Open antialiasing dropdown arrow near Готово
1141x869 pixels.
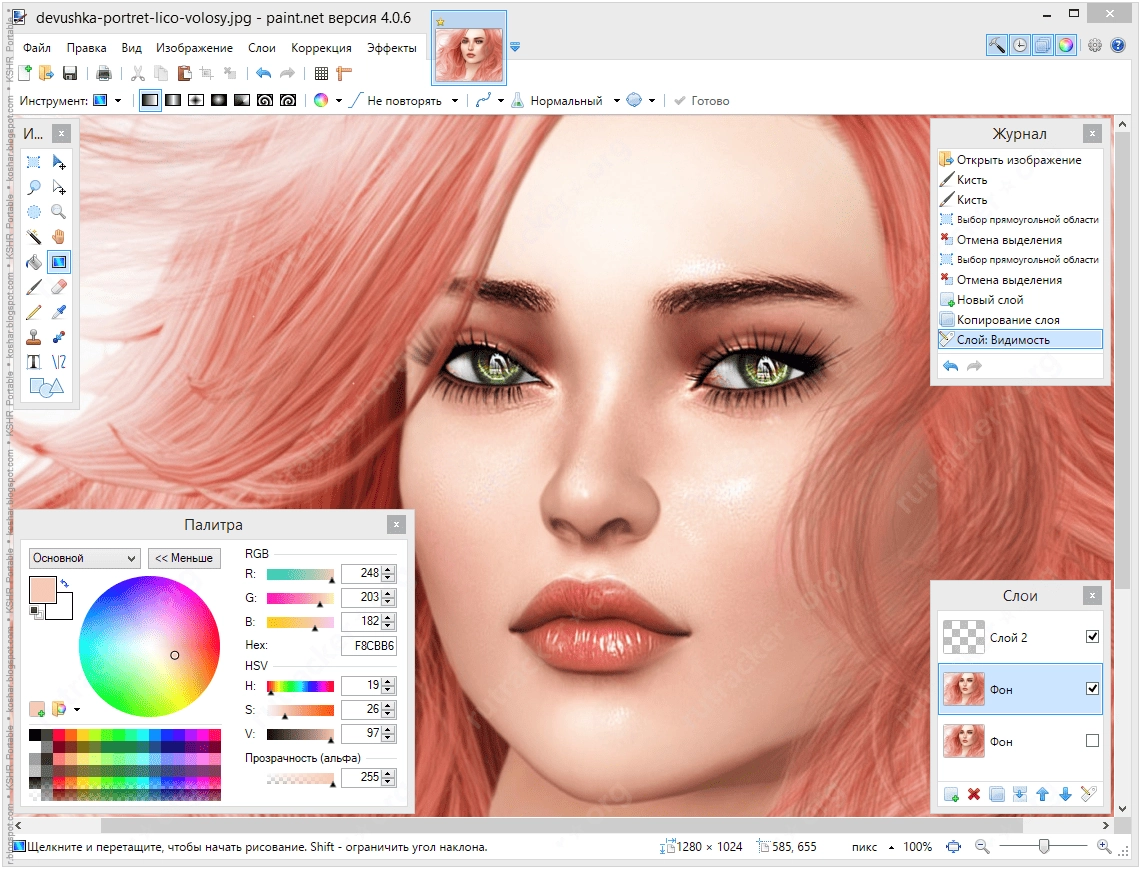tap(652, 101)
